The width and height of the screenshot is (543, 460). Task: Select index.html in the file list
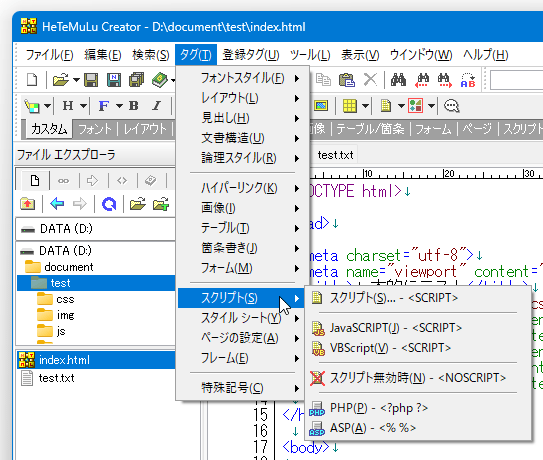click(96, 360)
